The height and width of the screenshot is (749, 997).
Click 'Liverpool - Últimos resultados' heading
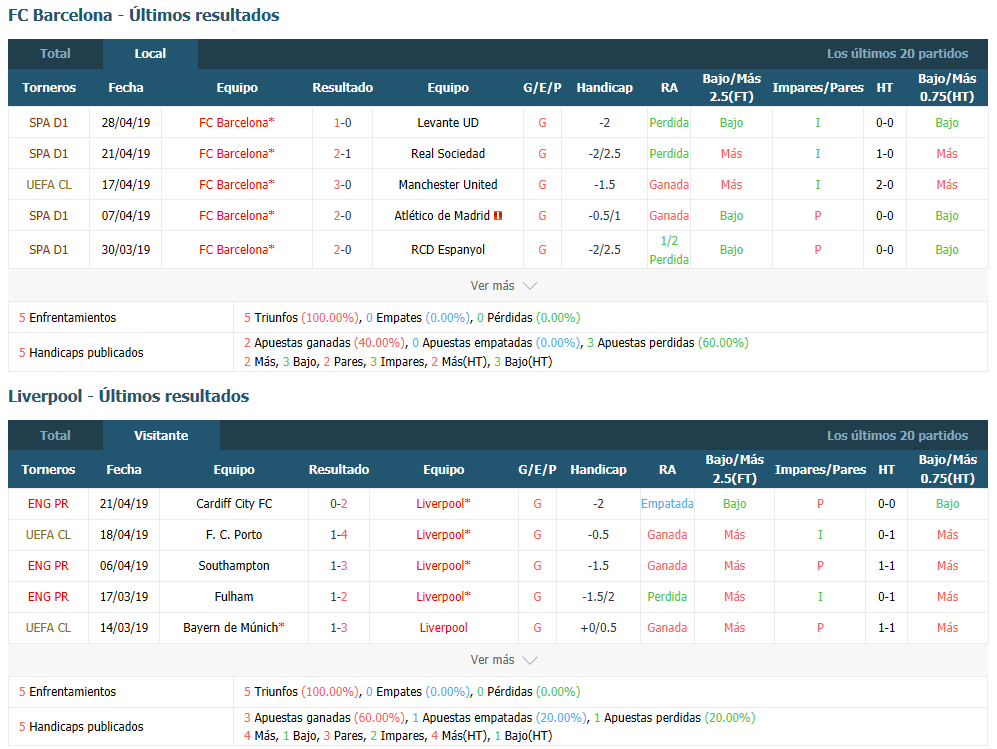click(128, 395)
